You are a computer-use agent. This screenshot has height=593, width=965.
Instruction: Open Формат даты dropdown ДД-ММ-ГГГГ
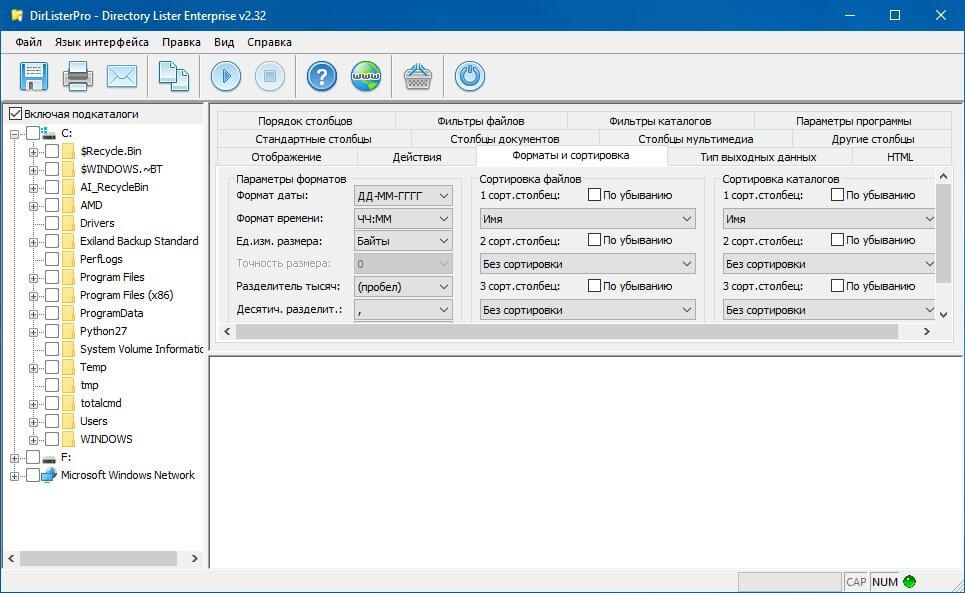coord(403,196)
